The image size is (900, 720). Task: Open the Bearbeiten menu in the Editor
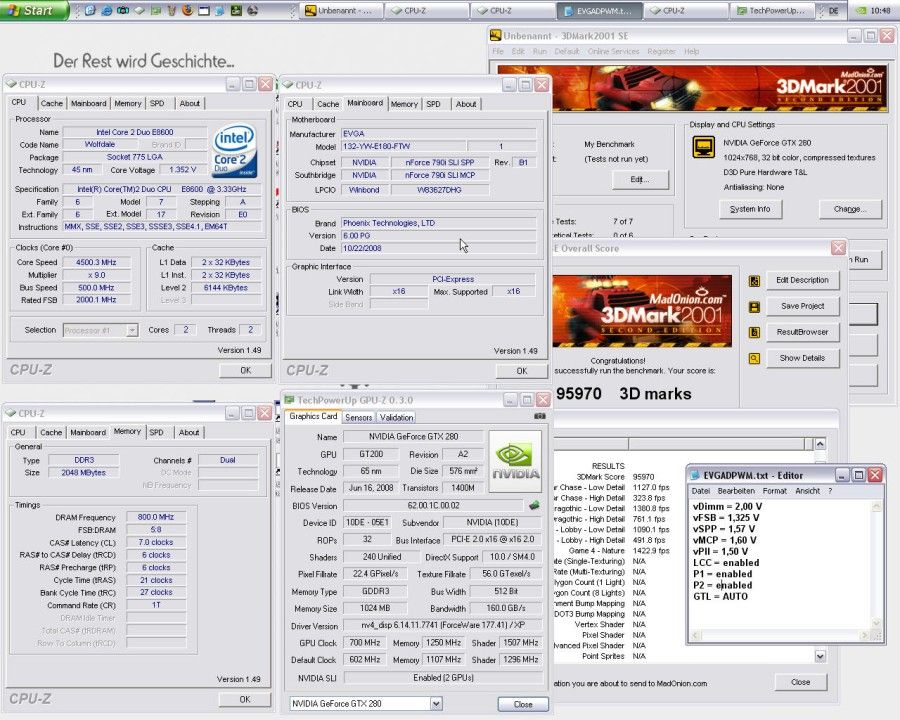click(736, 491)
